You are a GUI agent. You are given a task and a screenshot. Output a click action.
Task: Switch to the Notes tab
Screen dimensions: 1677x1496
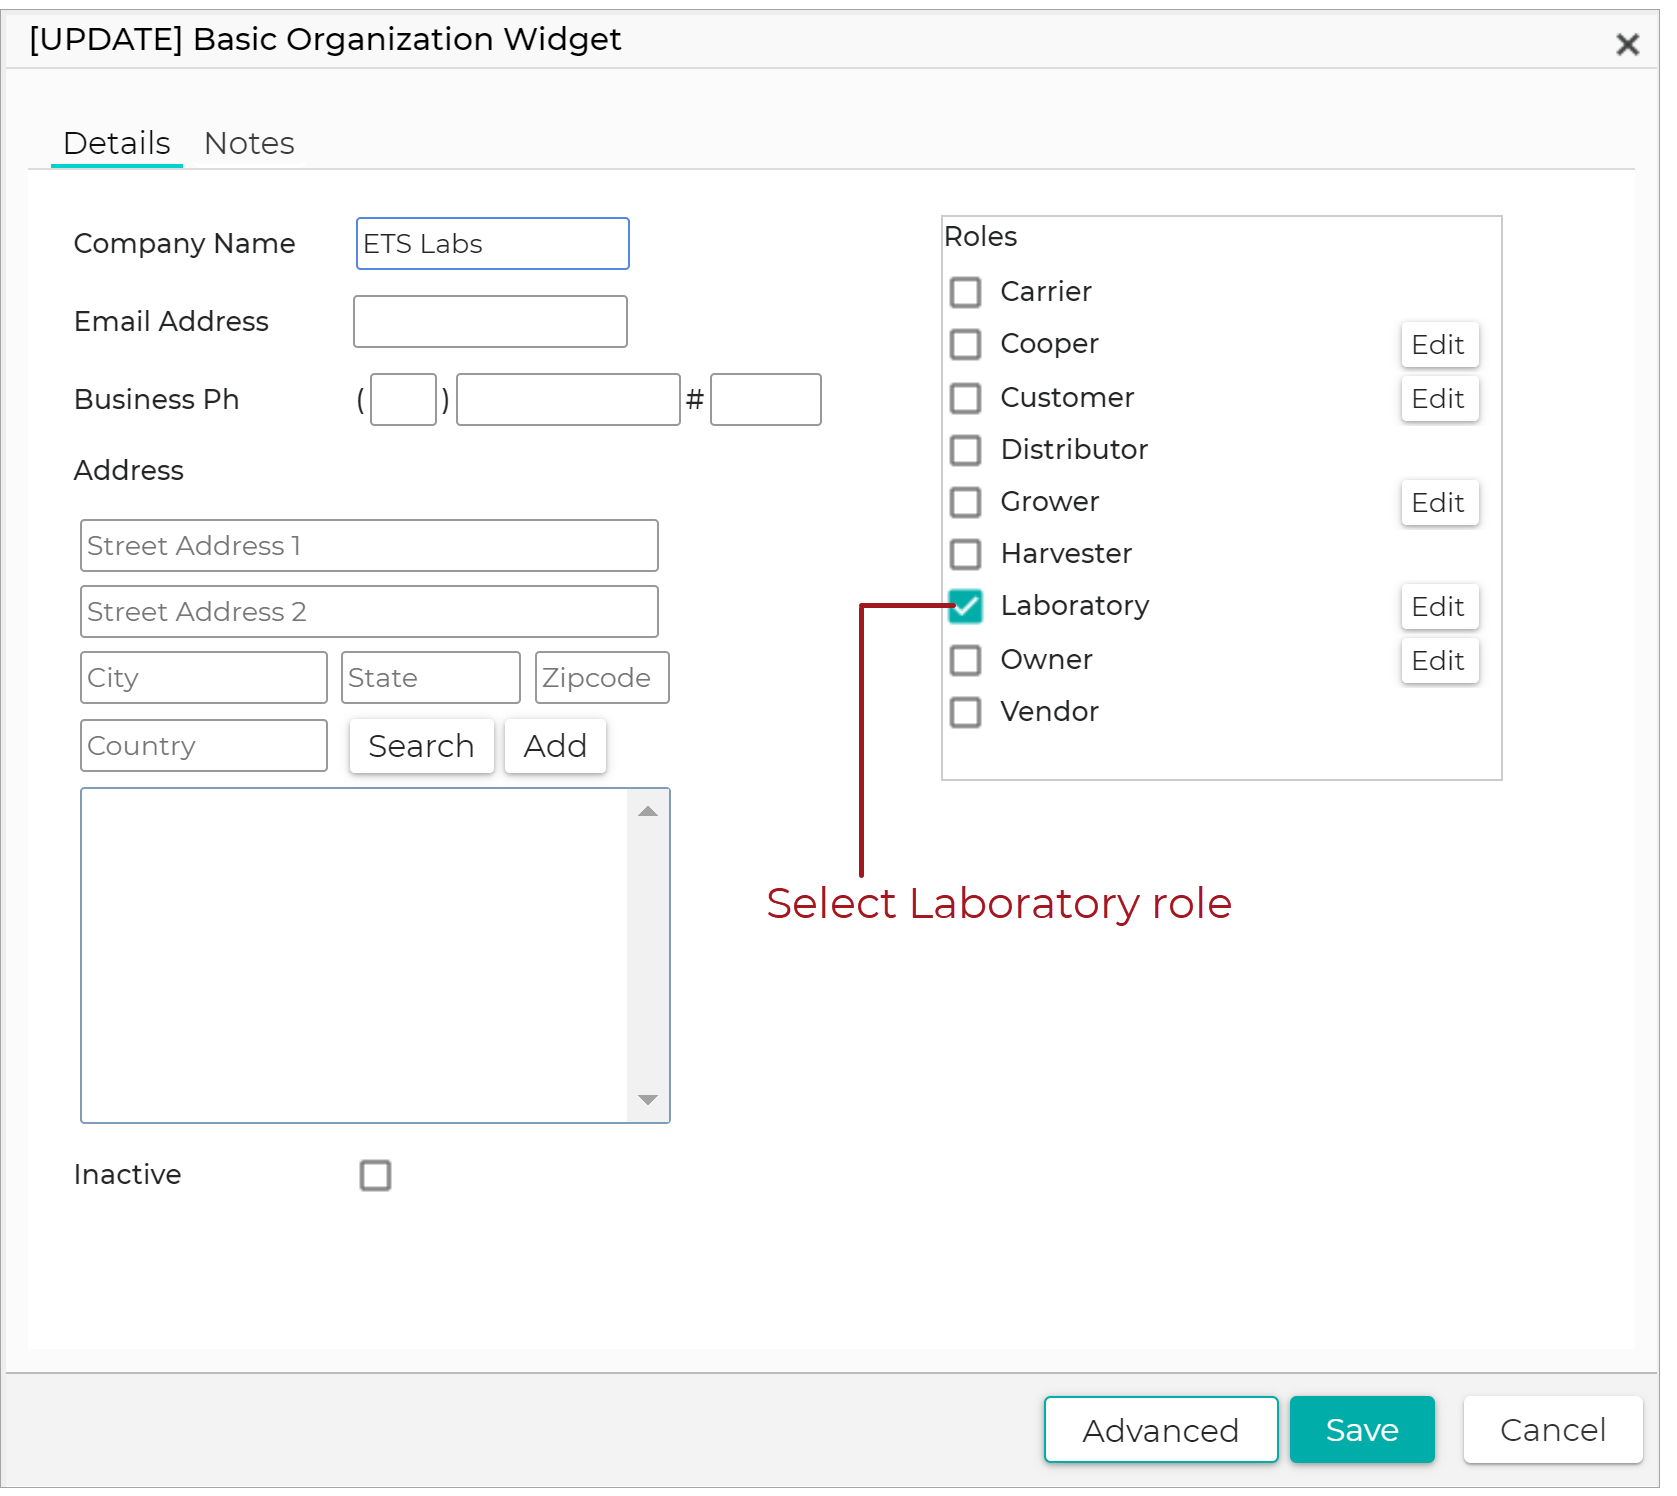(x=249, y=143)
